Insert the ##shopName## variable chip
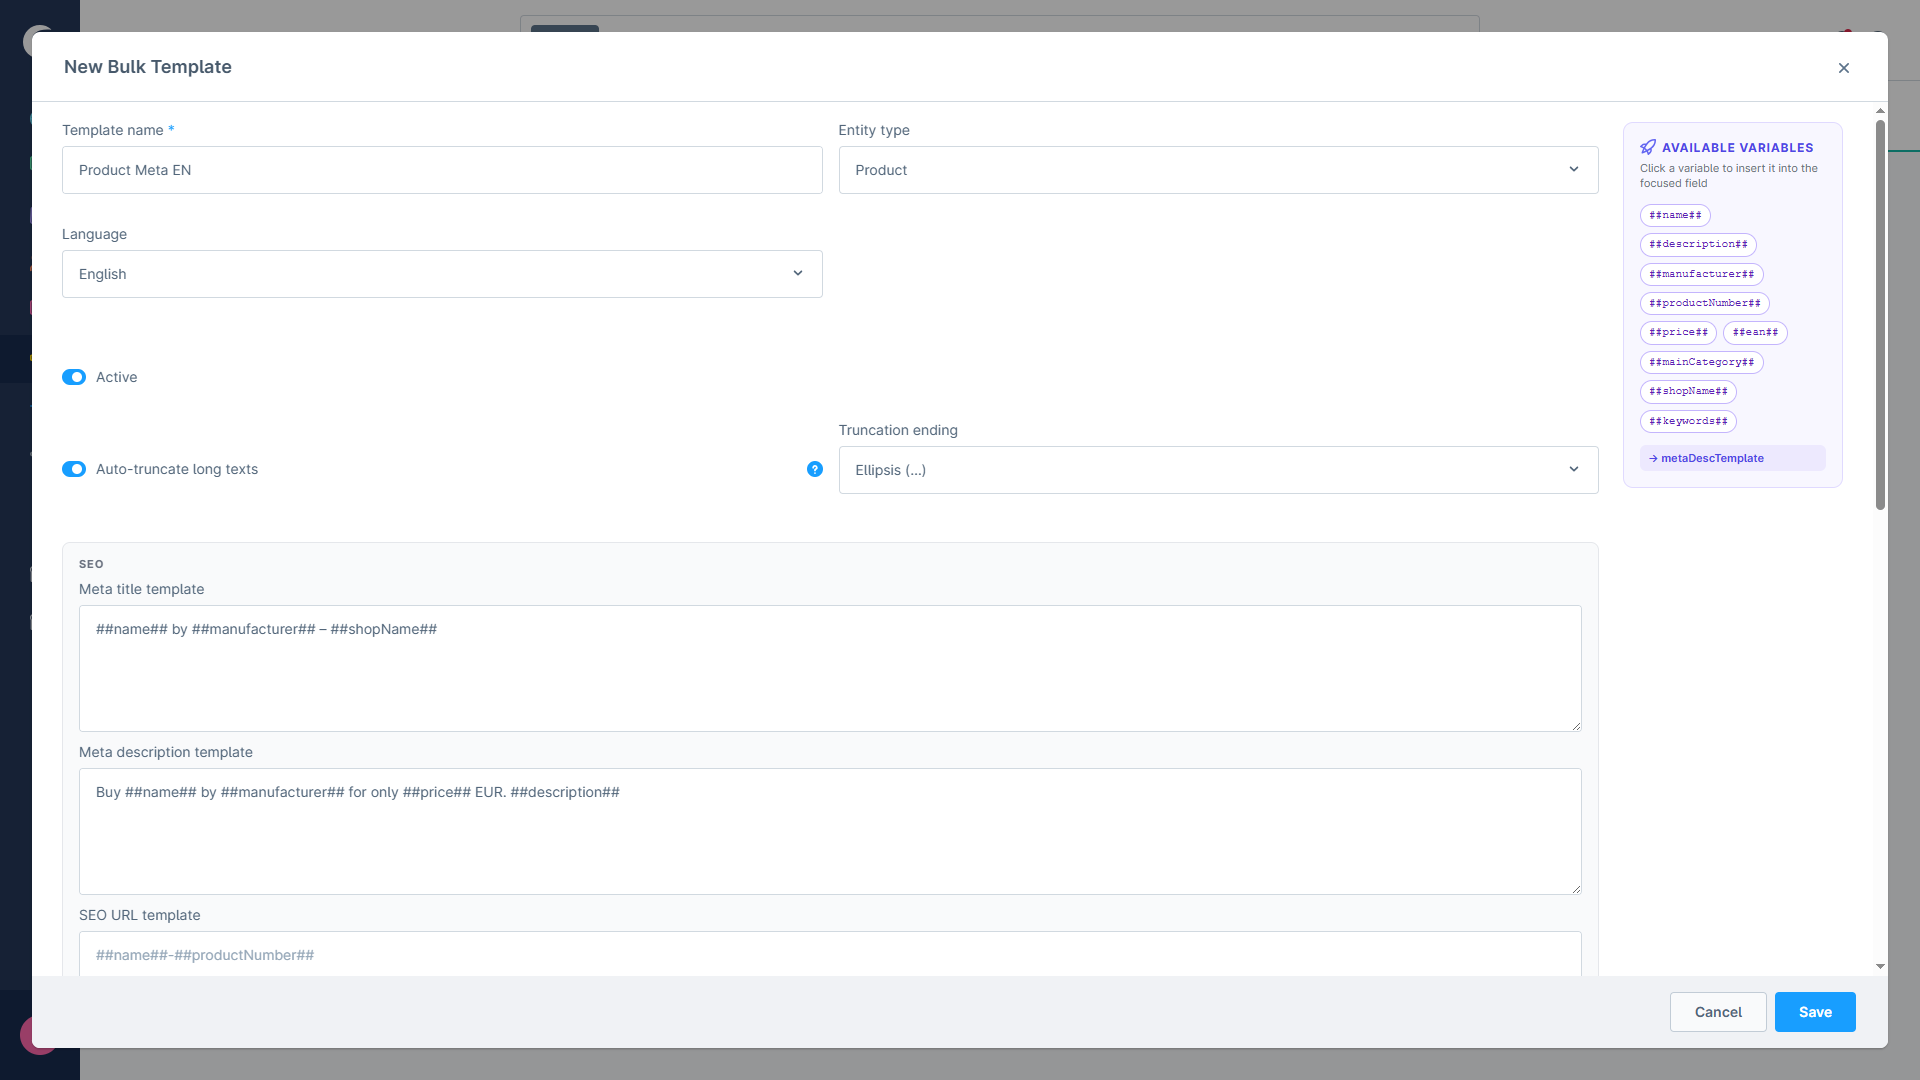Screen dimensions: 1920x1080 pos(1688,391)
